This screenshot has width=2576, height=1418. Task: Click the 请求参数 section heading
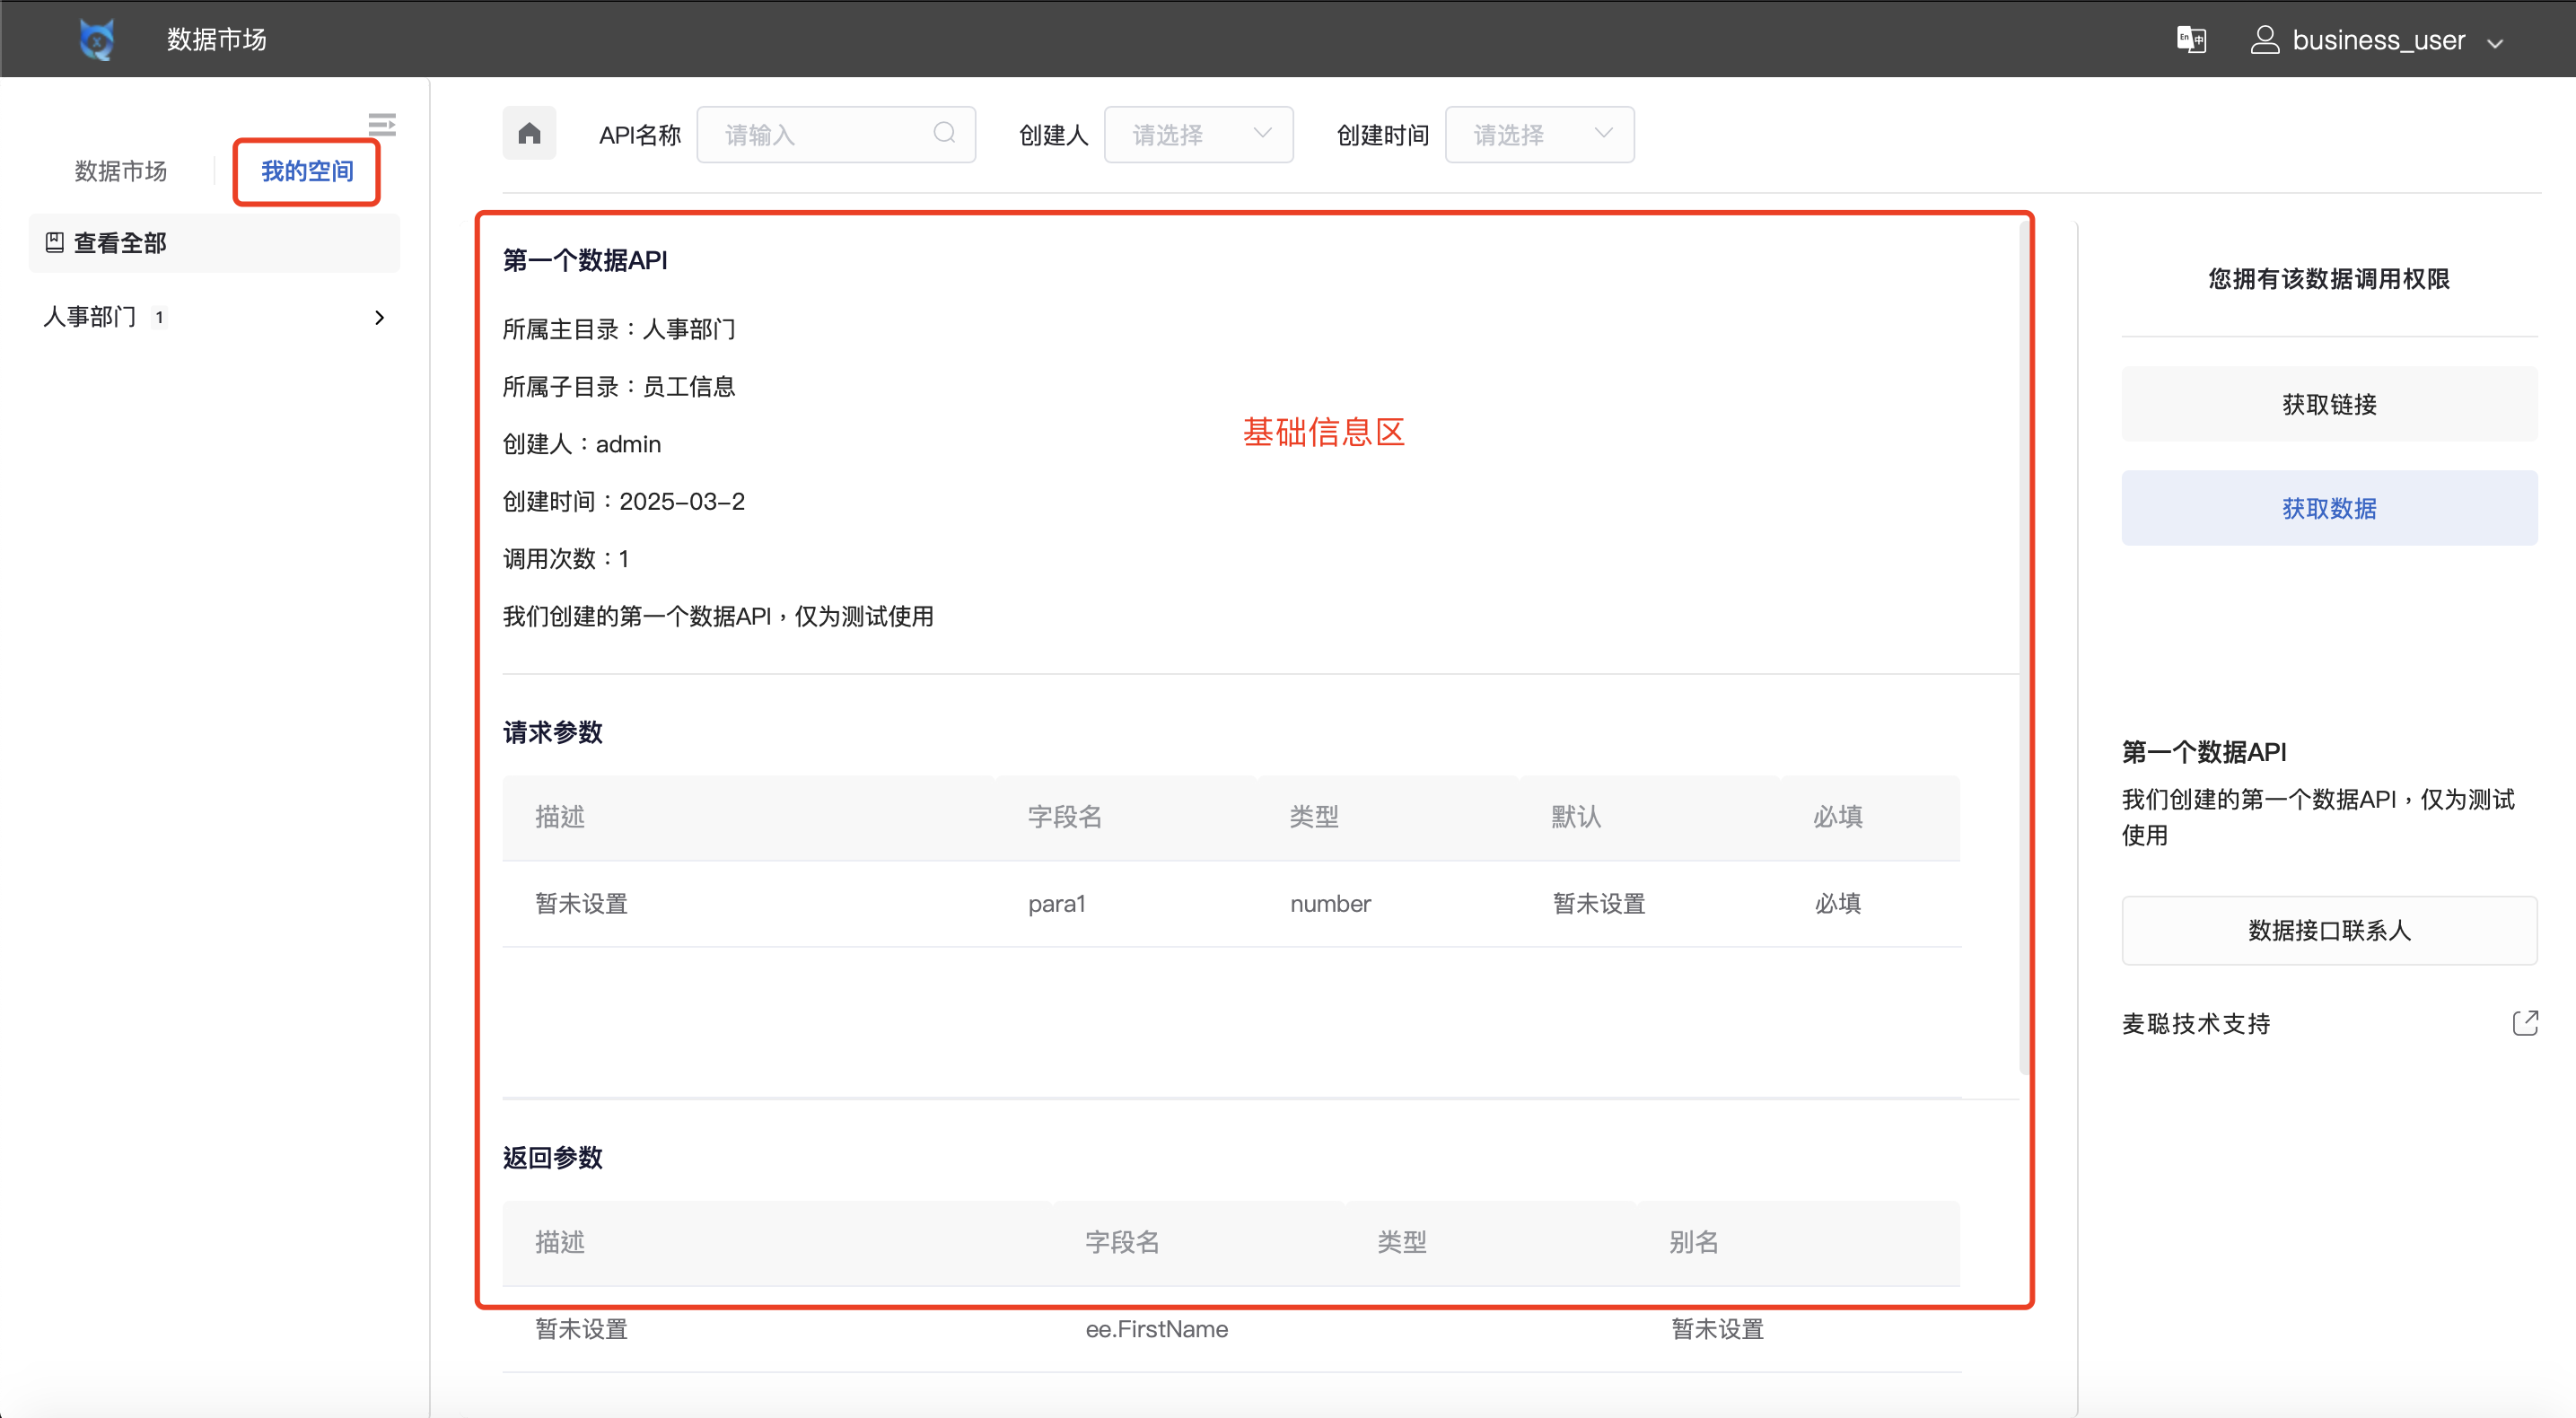(552, 732)
